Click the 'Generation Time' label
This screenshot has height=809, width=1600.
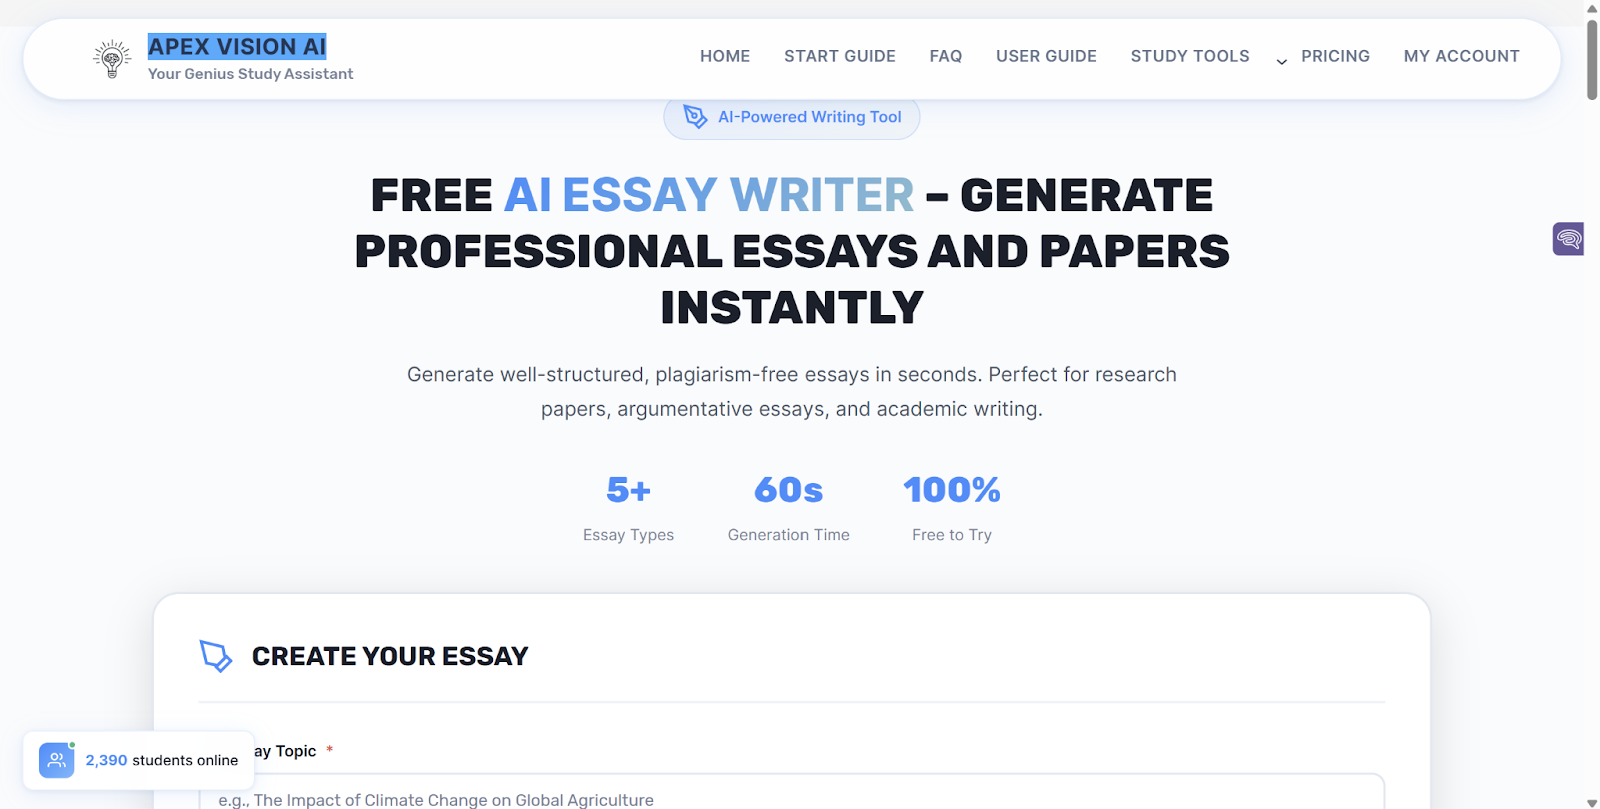tap(789, 535)
